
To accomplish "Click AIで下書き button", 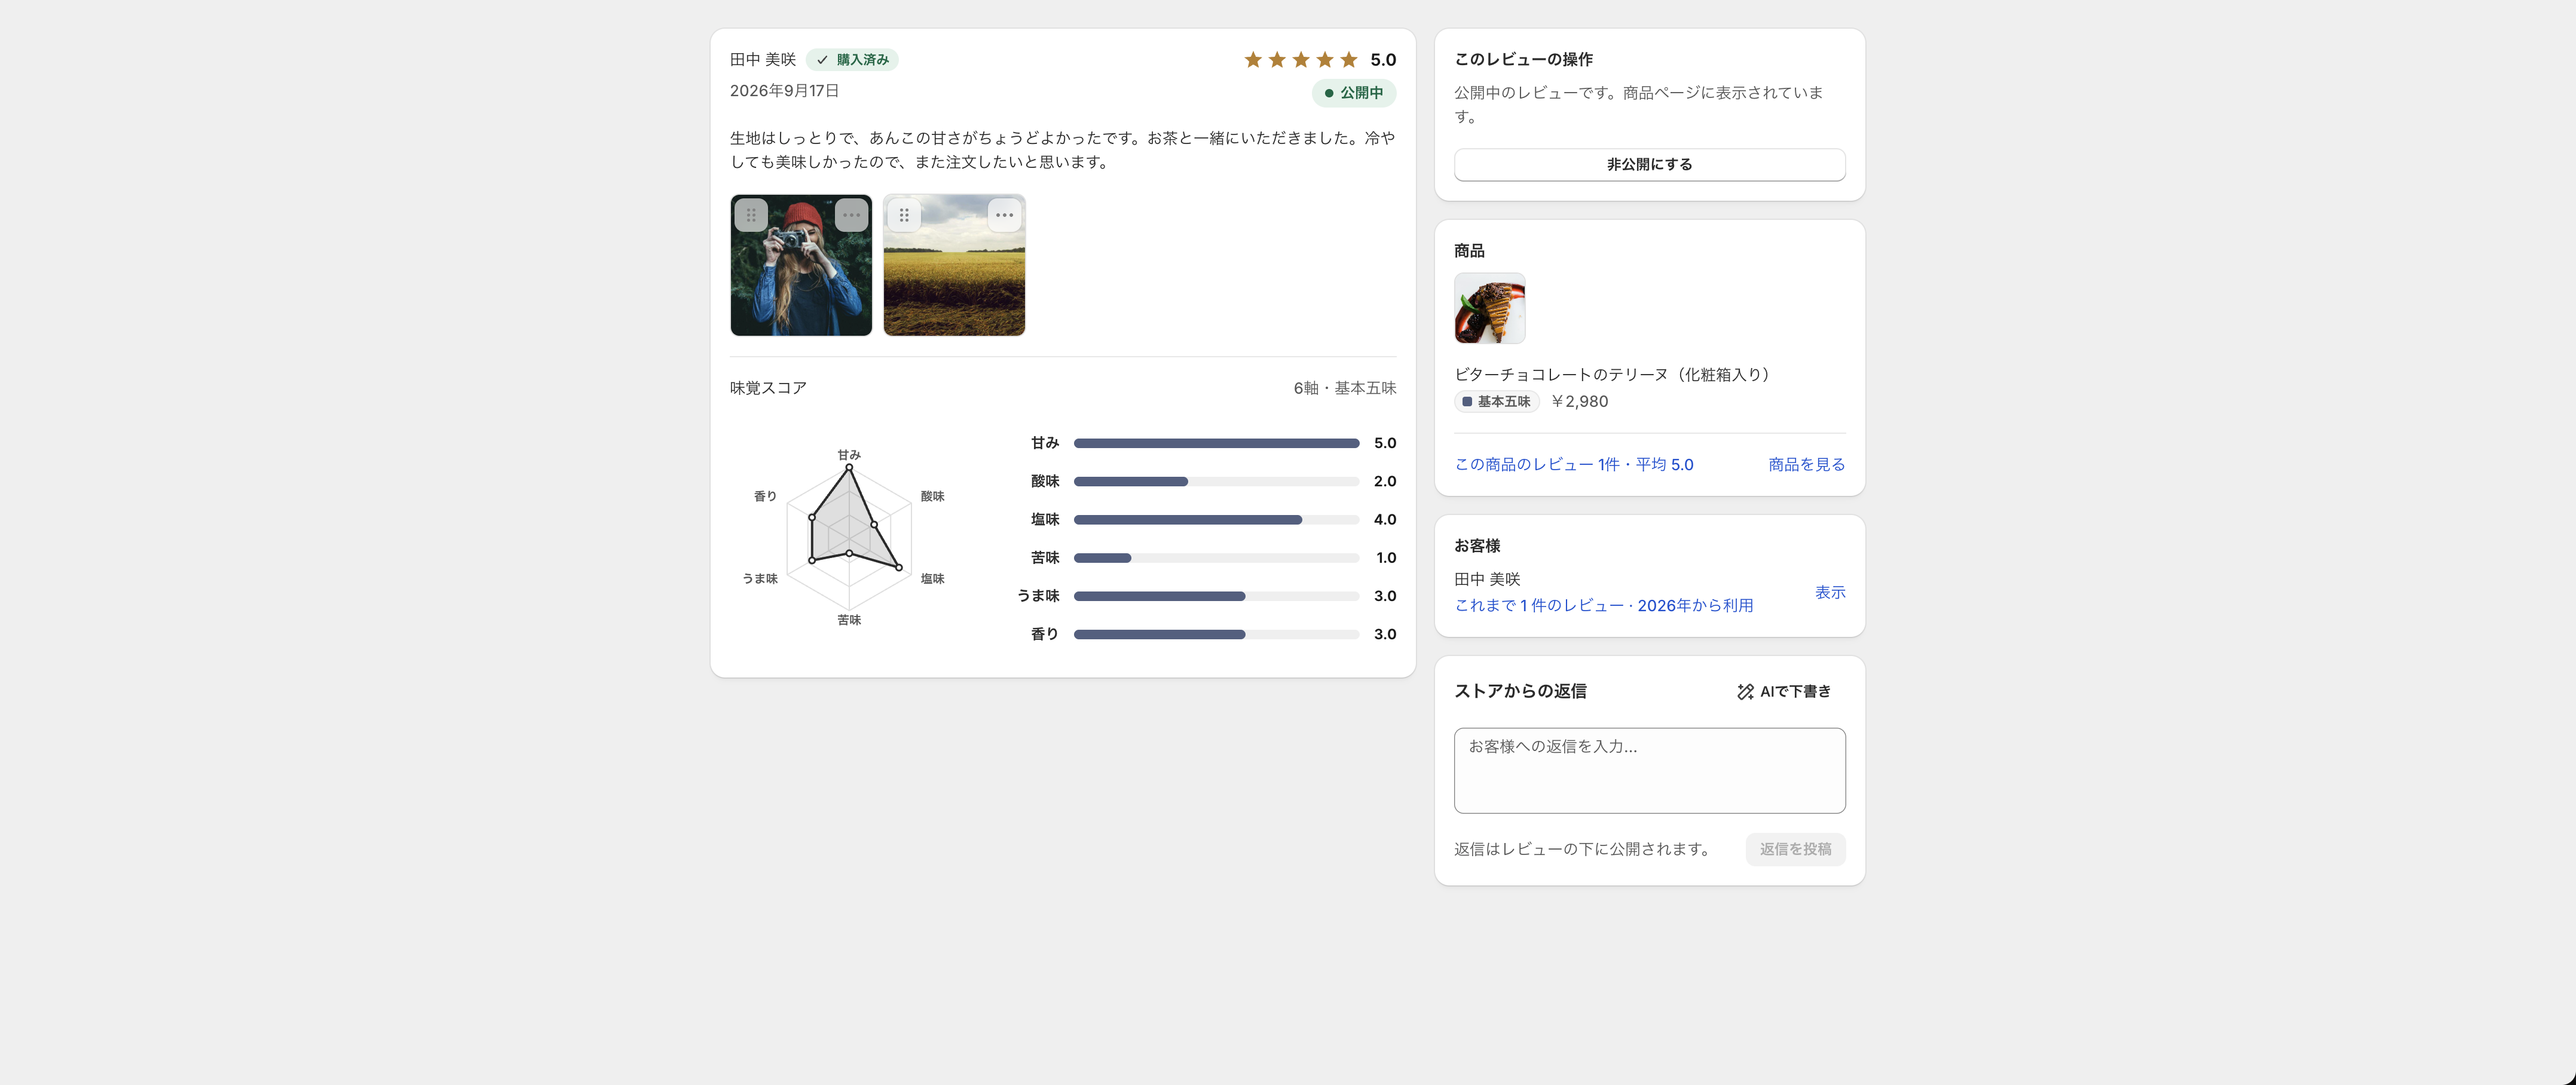I will pos(1784,692).
